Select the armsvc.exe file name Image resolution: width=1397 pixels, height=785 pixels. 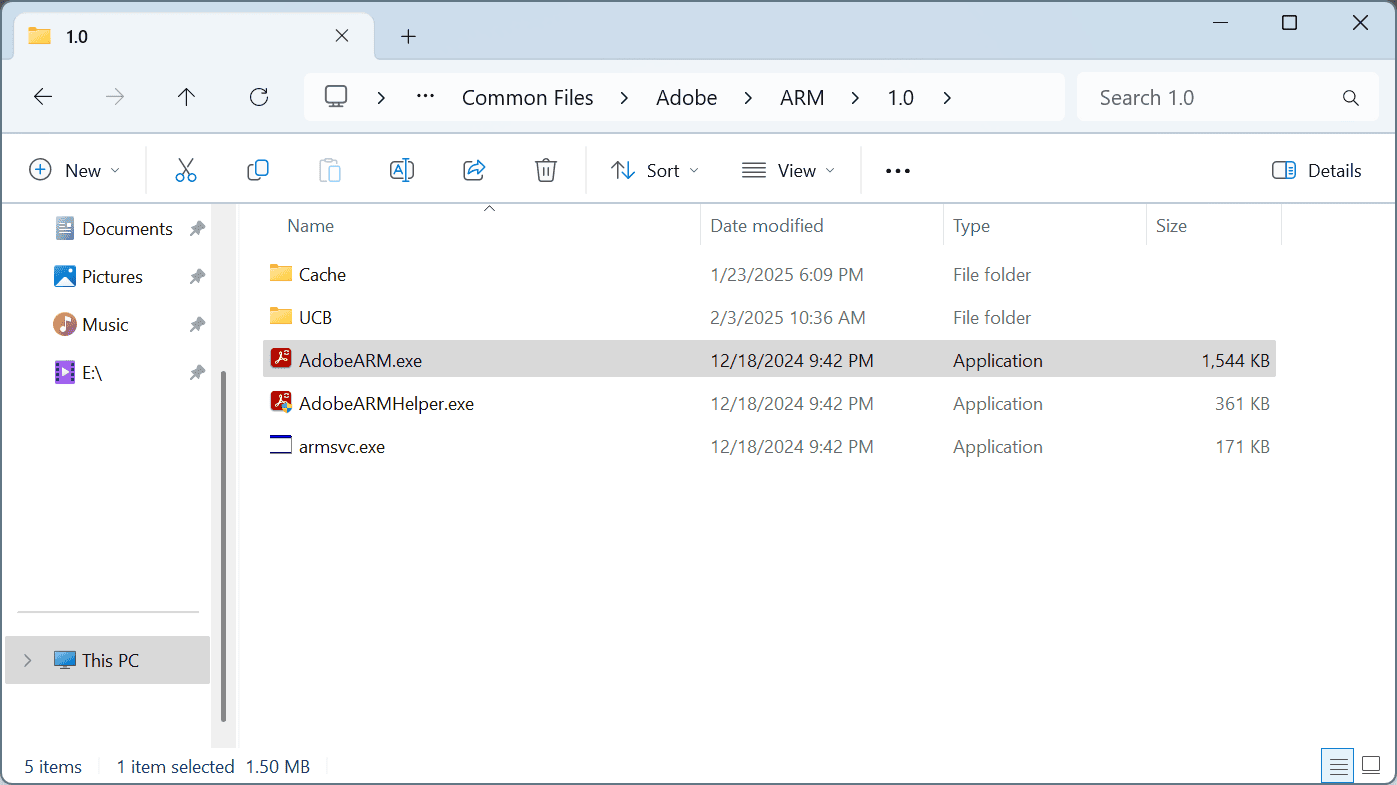click(342, 447)
